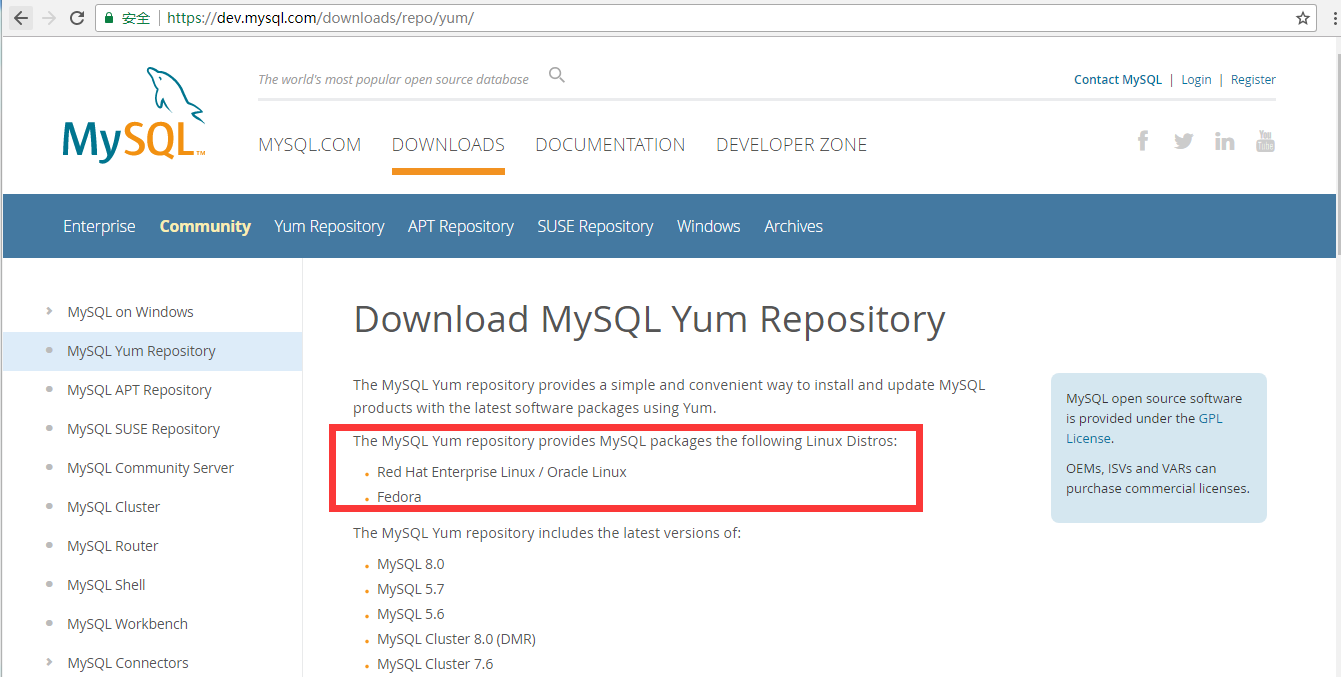1341x677 pixels.
Task: Bookmark page with the star icon
Action: coord(1302,18)
